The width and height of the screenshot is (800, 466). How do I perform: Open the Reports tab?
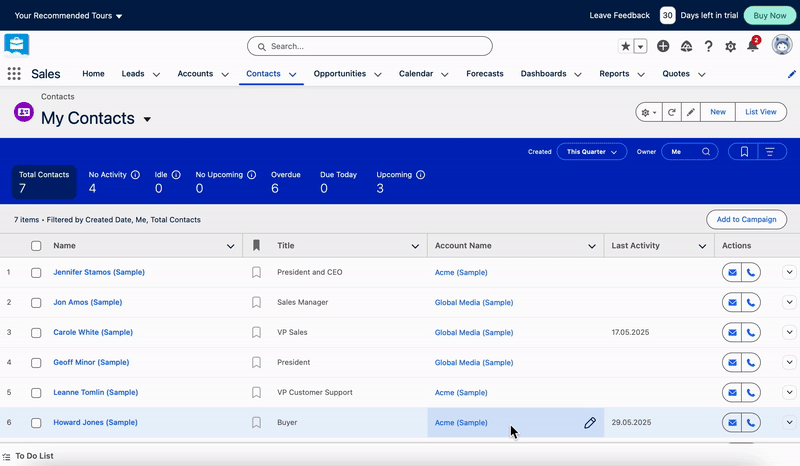pos(614,74)
